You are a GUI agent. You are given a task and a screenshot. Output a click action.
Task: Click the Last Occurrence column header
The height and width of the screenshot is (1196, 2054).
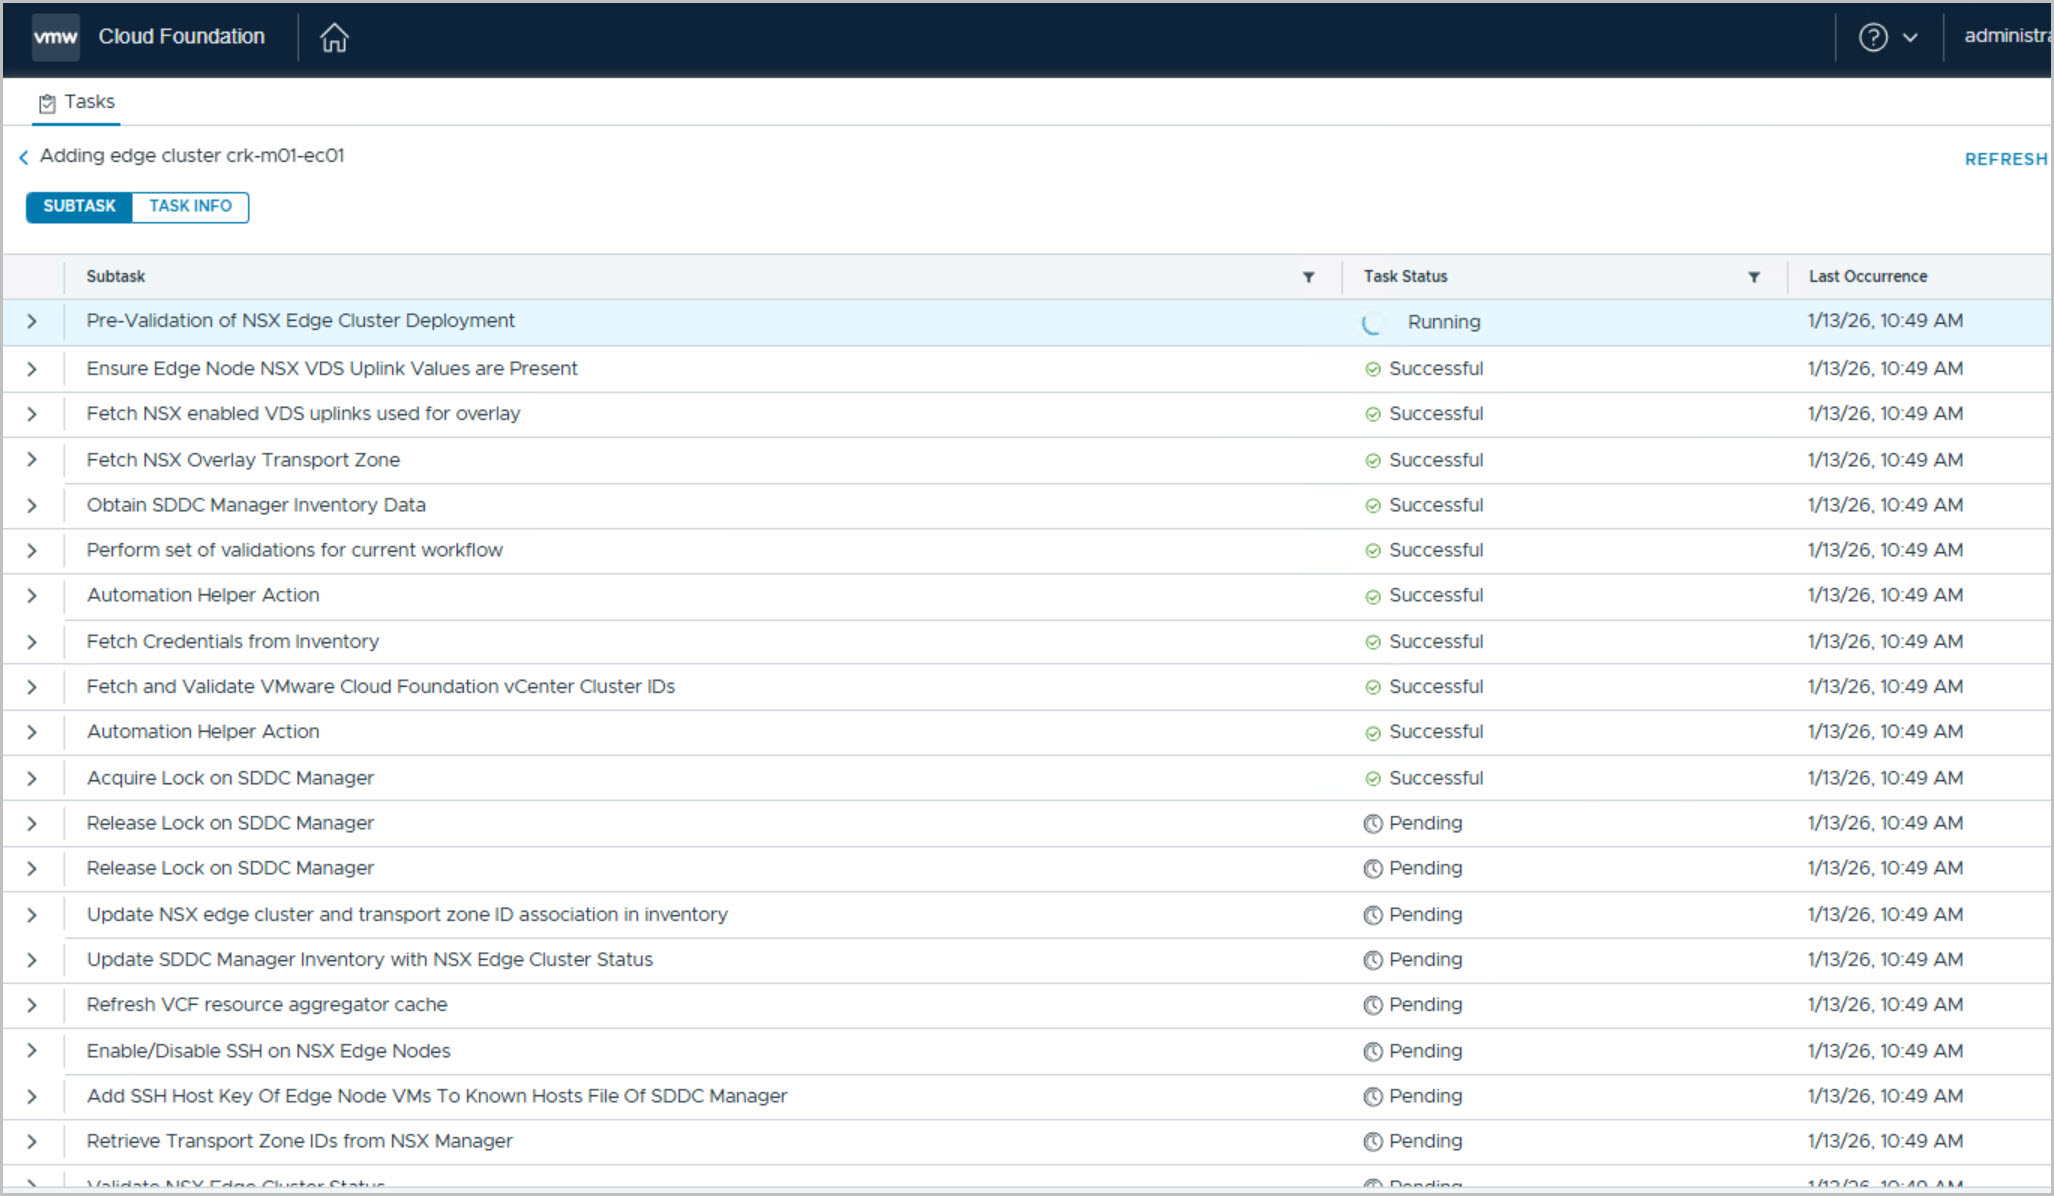[1867, 277]
